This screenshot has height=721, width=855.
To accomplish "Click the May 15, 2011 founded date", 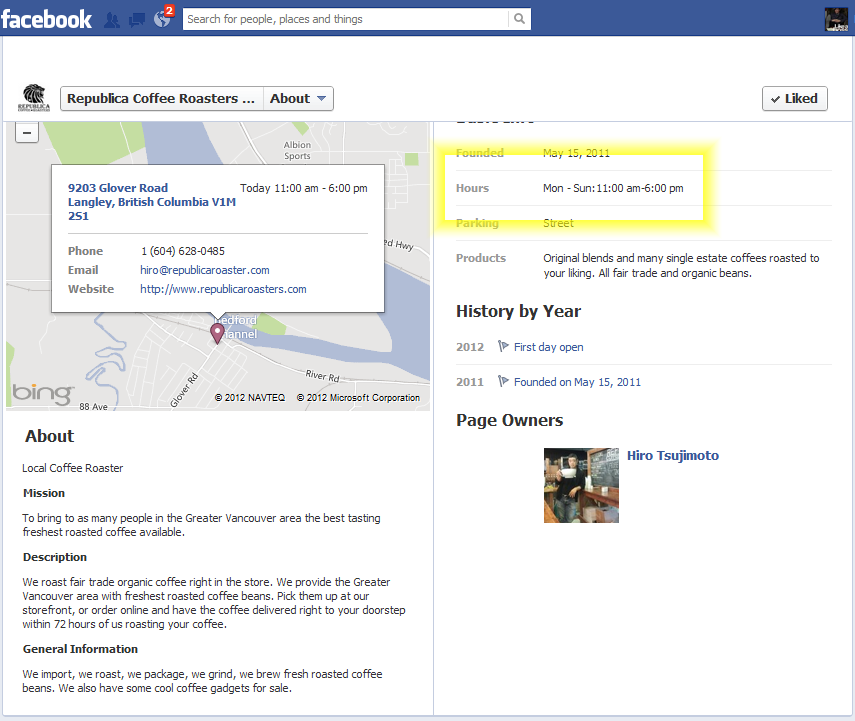I will coord(576,153).
